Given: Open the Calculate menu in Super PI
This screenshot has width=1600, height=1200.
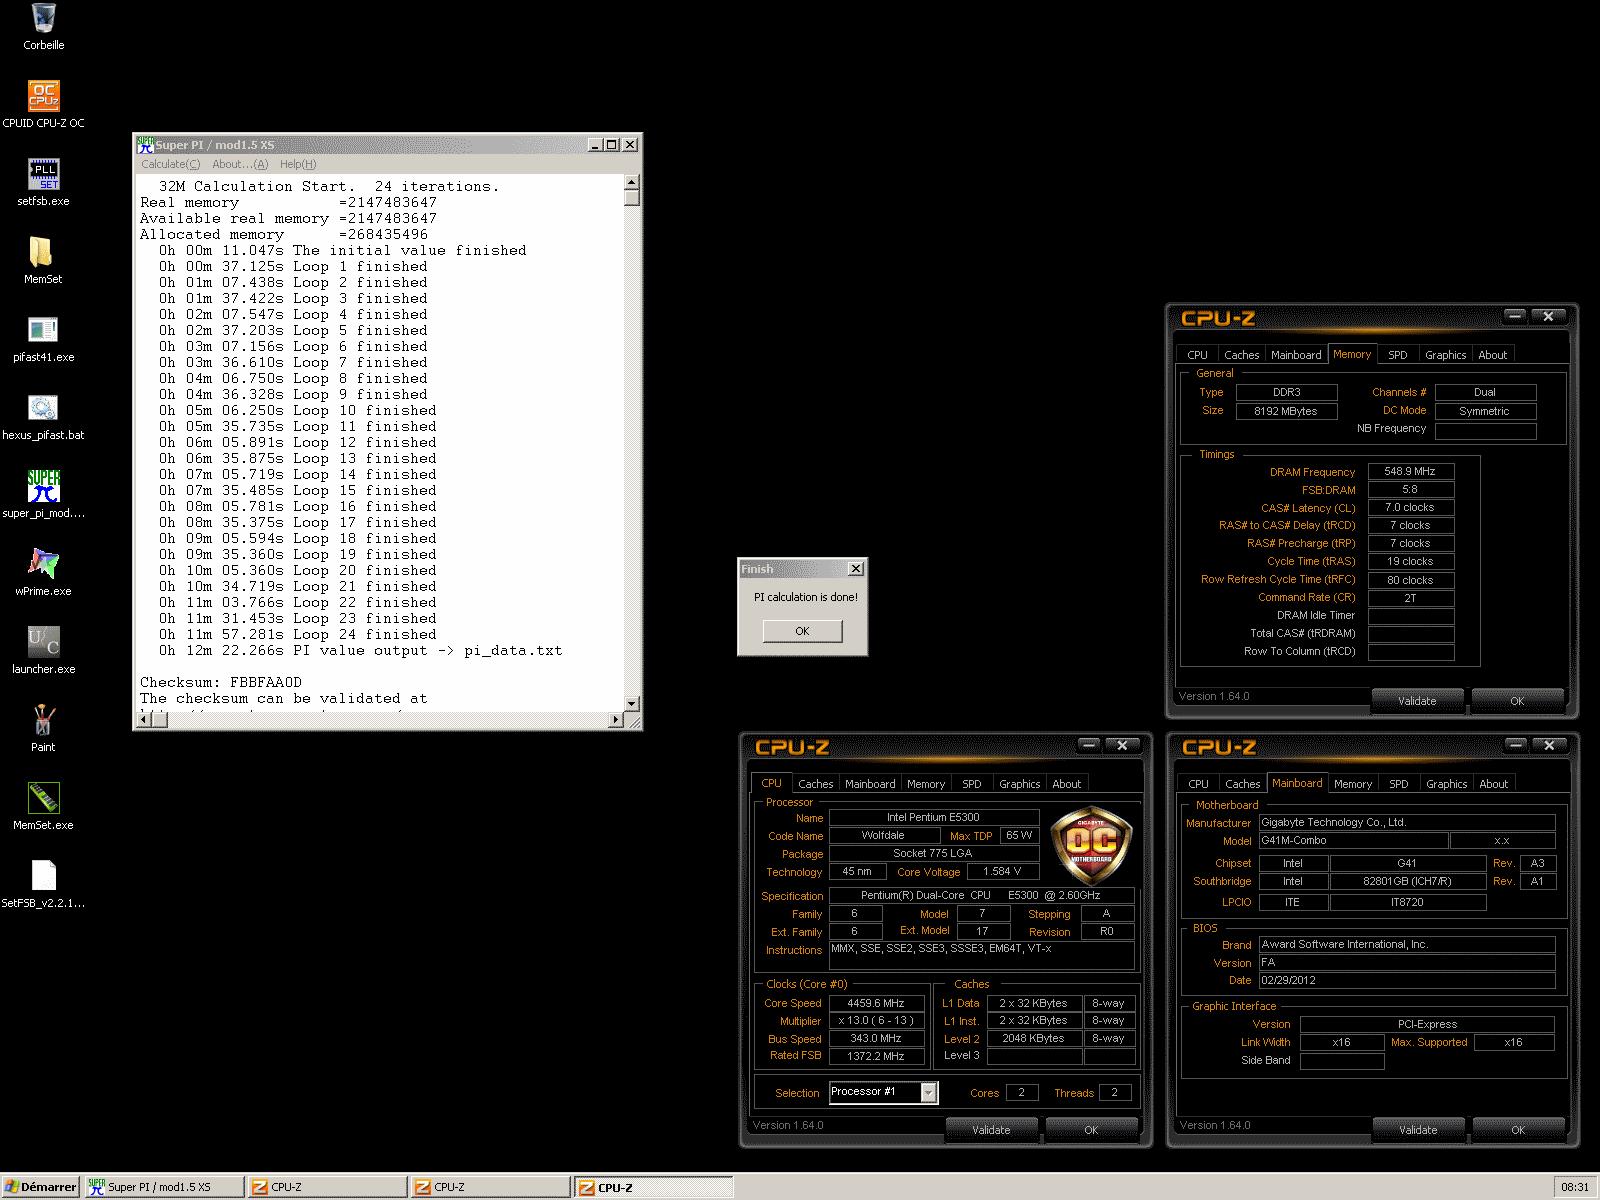Looking at the screenshot, I should tap(170, 164).
